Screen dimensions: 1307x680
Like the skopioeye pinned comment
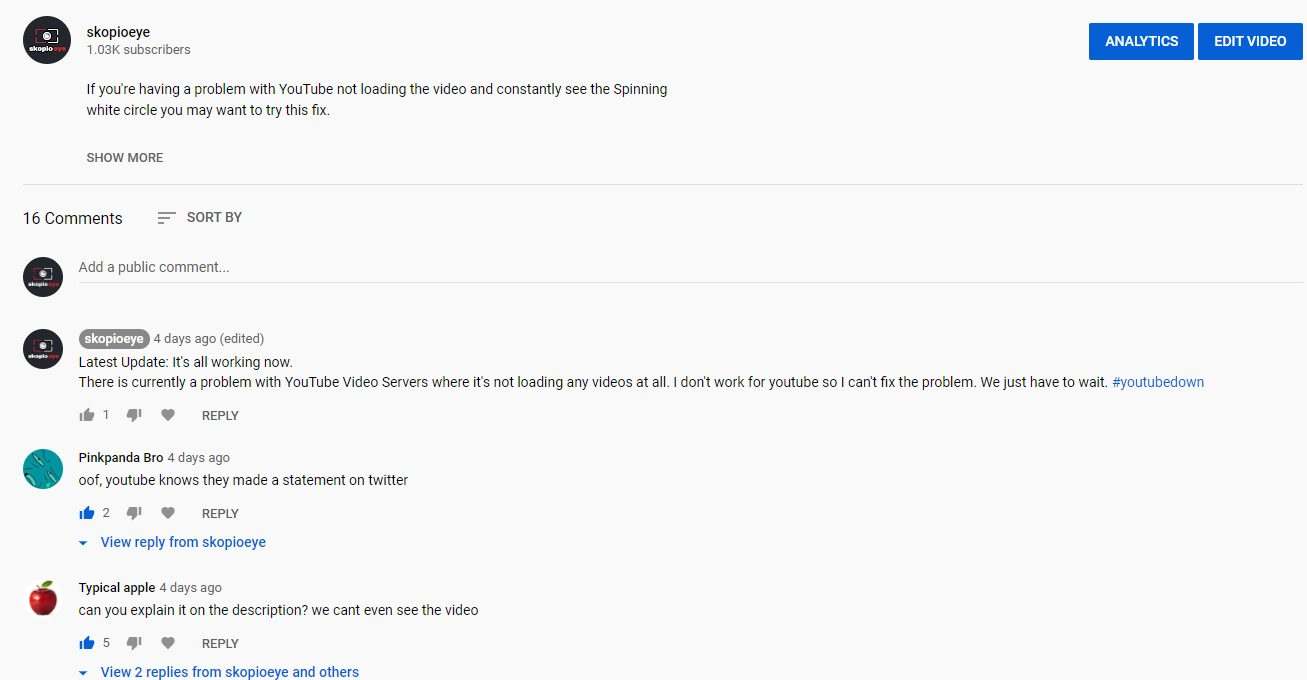pos(87,415)
